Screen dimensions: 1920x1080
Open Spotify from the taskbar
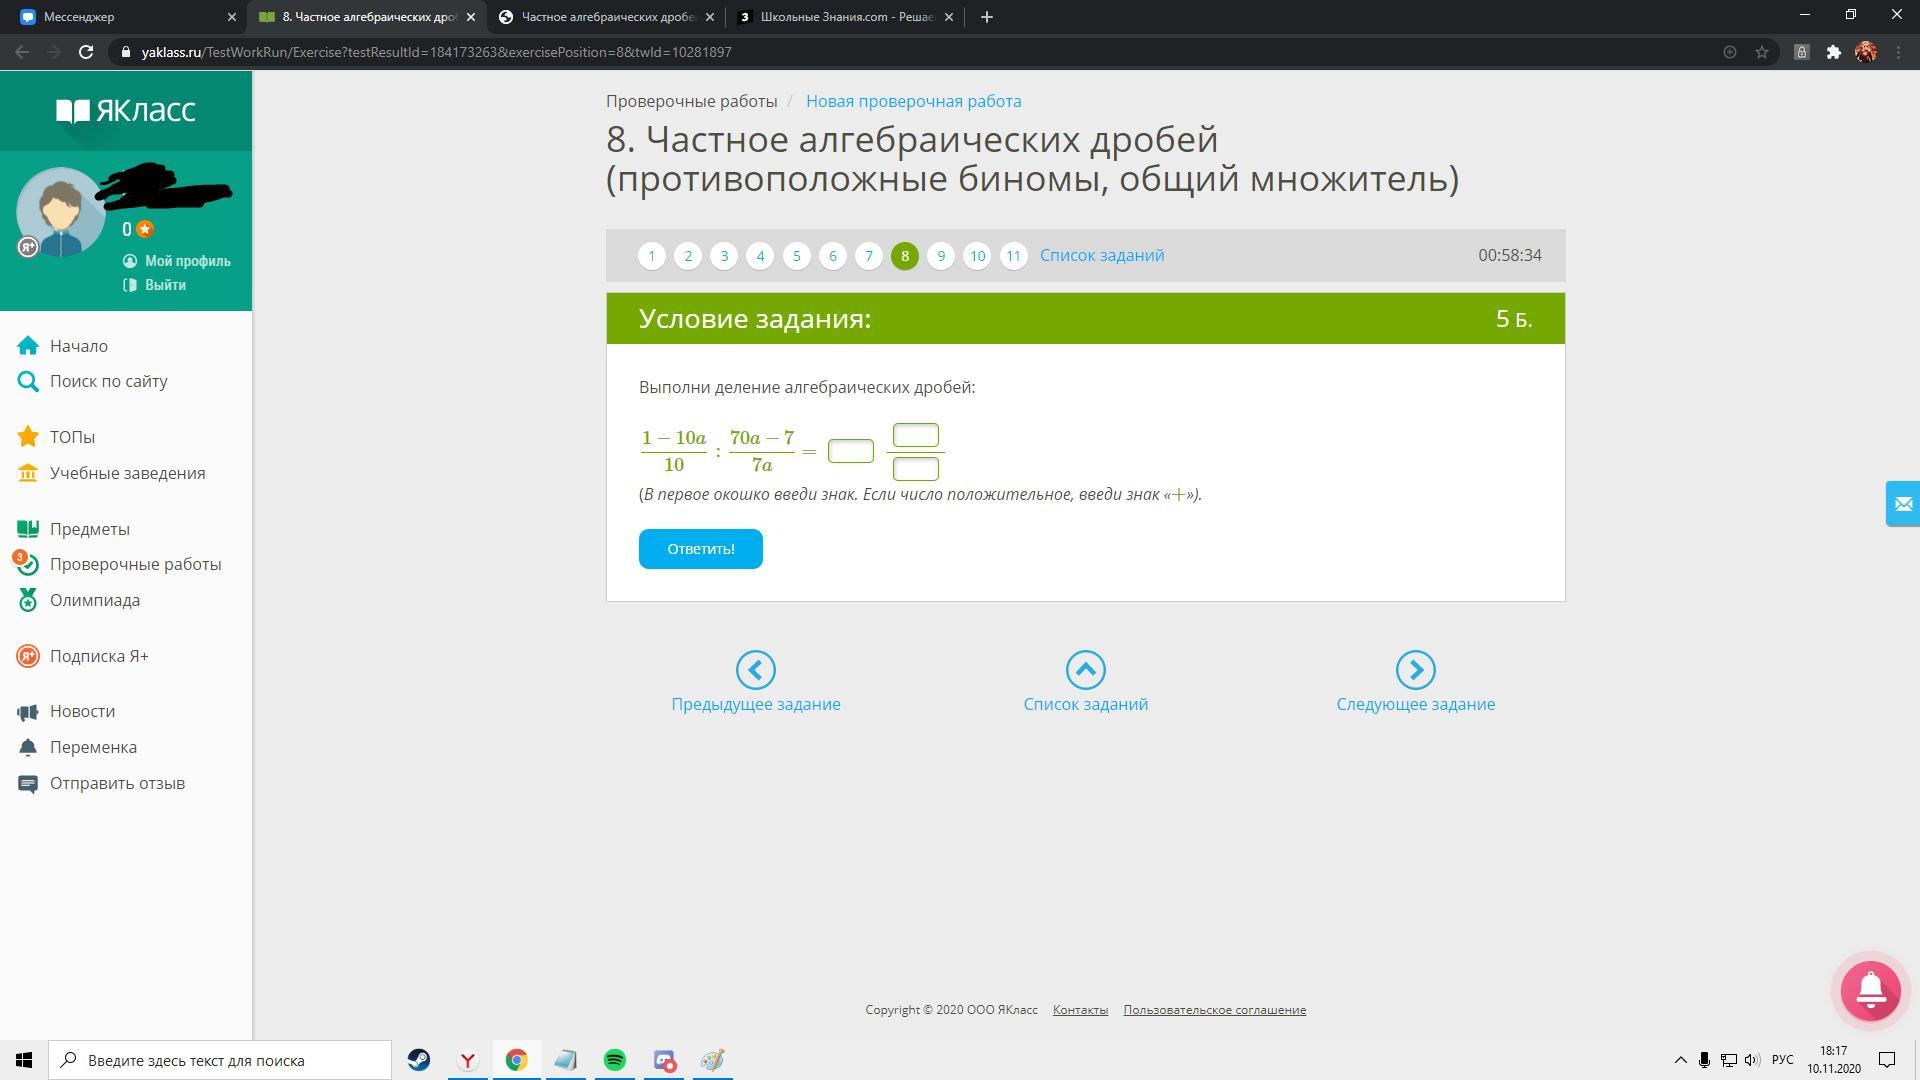tap(614, 1060)
